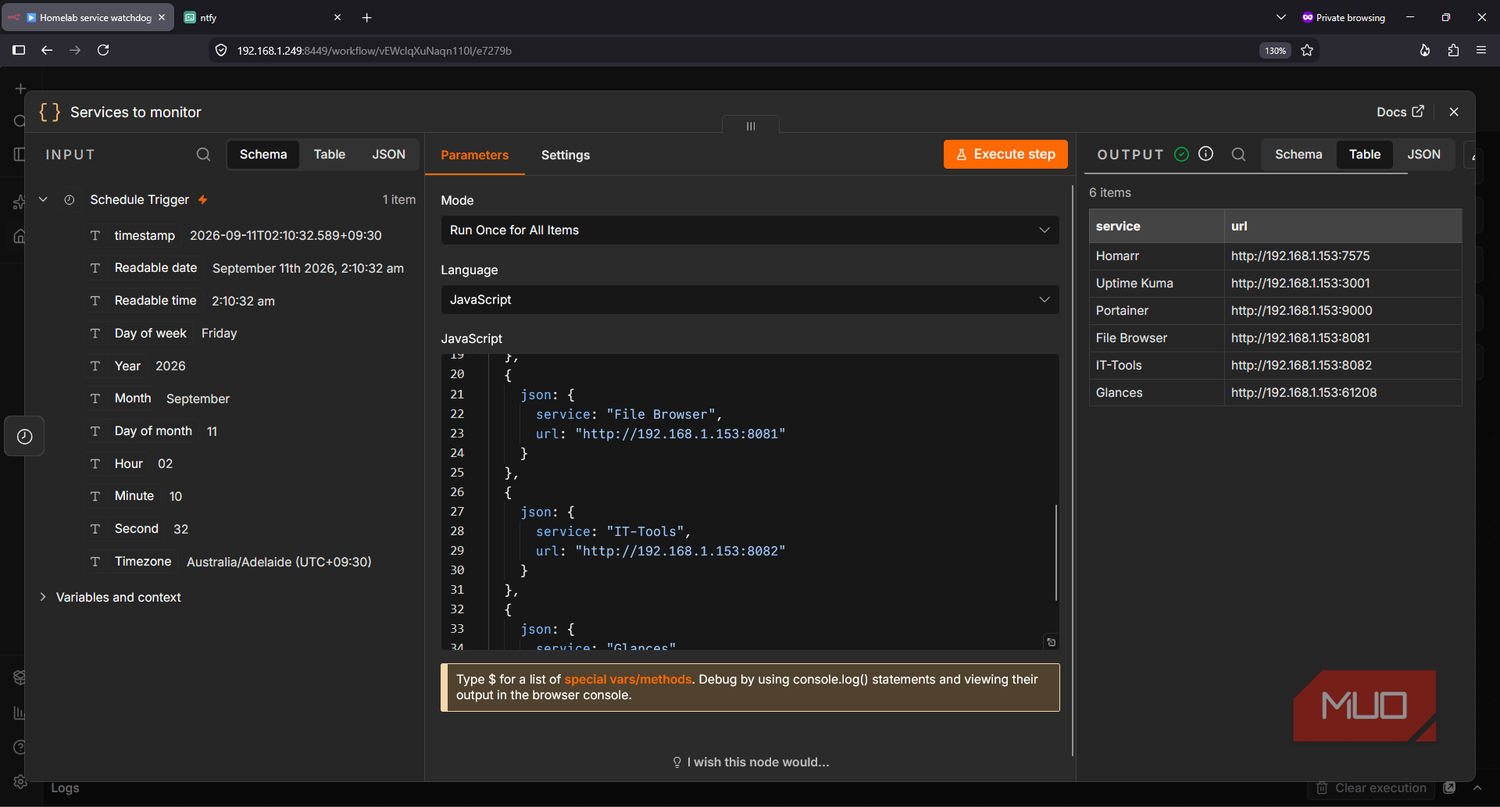Click the lightning icon beside Schedule Trigger
1500x807 pixels.
tap(203, 200)
